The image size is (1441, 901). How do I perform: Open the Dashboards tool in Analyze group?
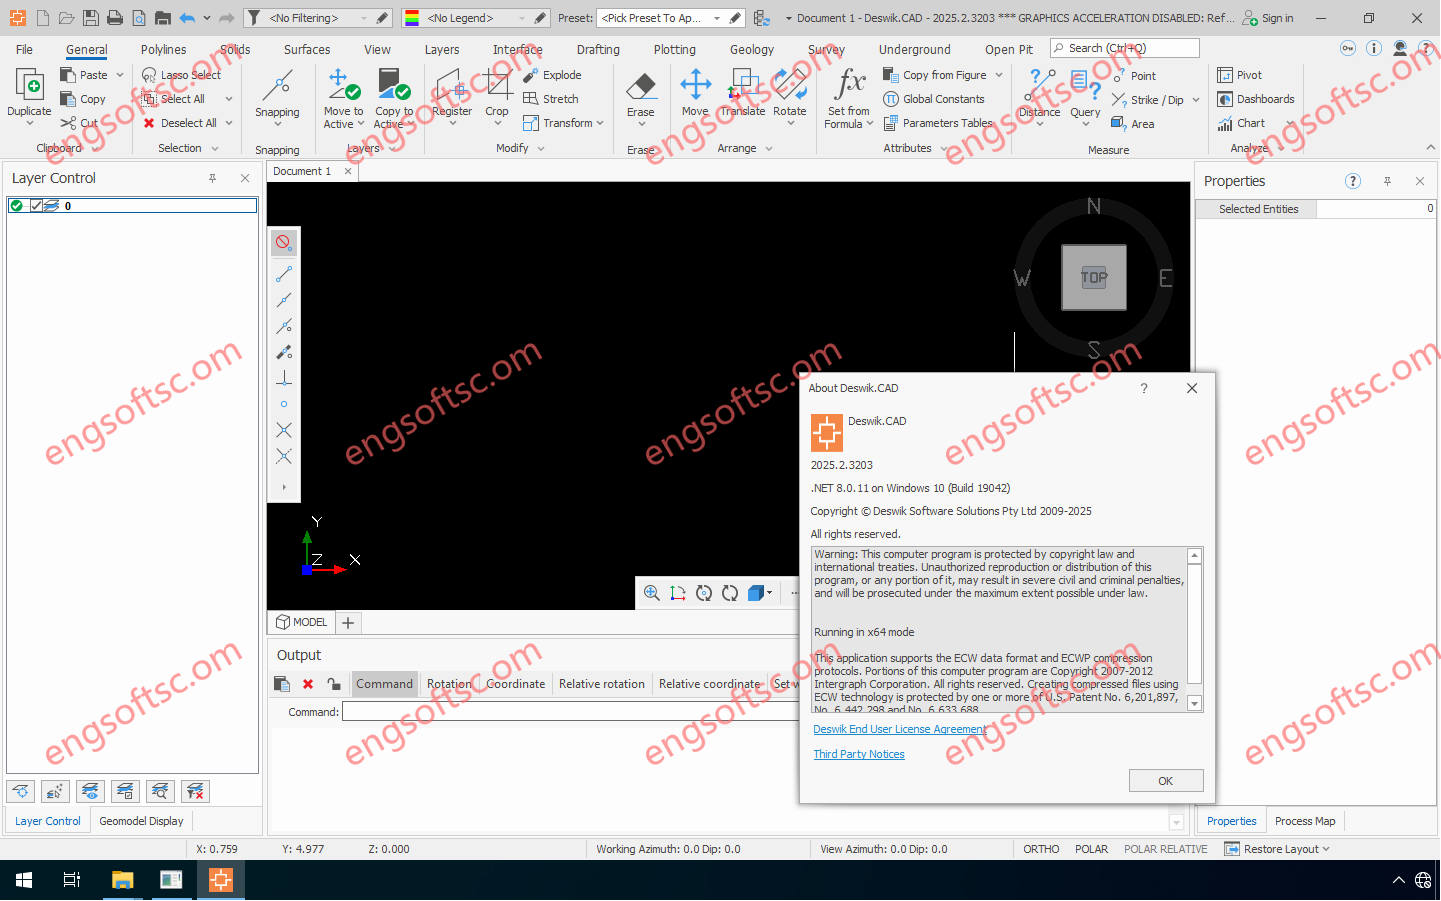[1255, 99]
